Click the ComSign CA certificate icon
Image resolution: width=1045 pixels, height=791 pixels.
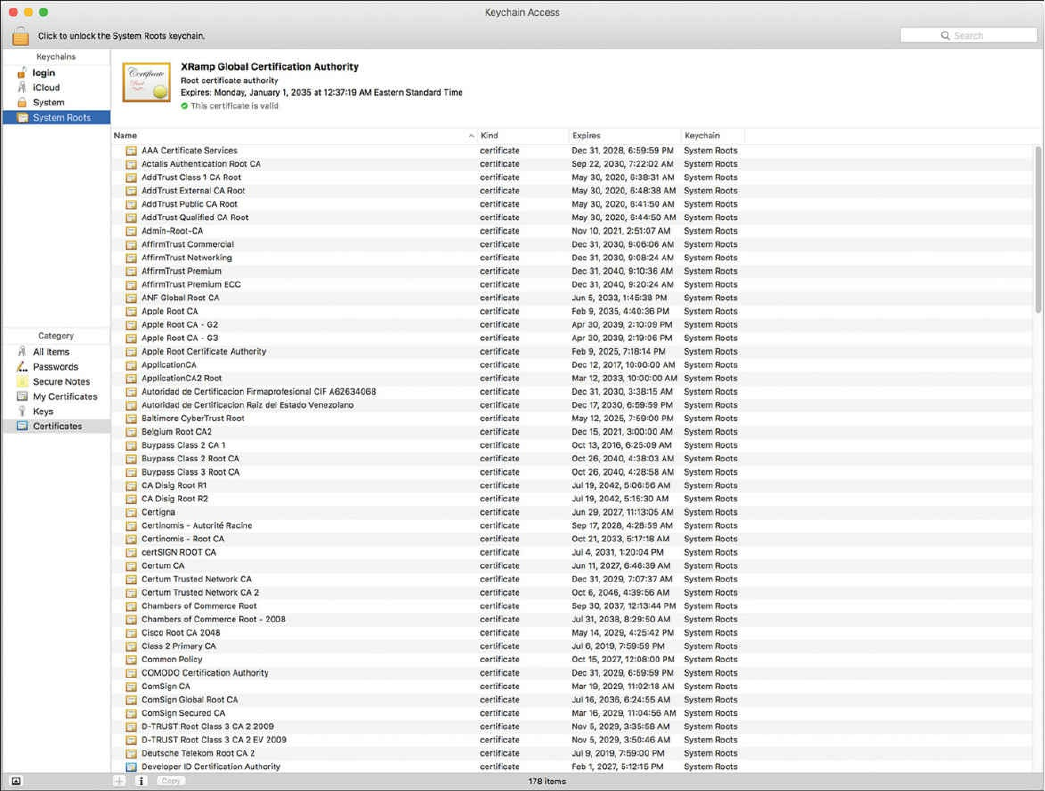[x=131, y=686]
